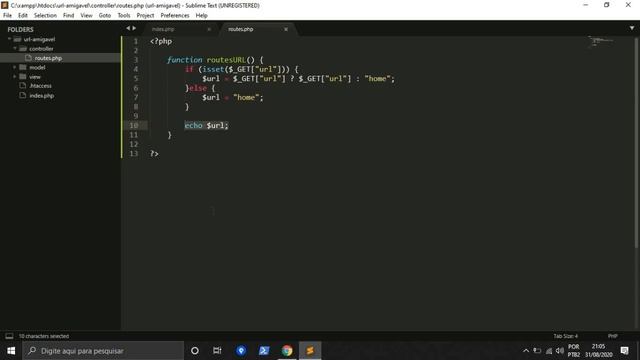640x360 pixels.
Task: Open Cortana from the taskbar
Action: pyautogui.click(x=195, y=351)
